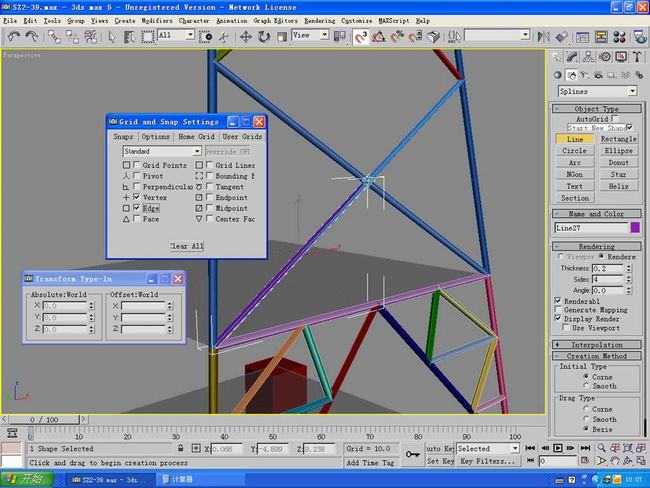The height and width of the screenshot is (488, 650).
Task: Enable the Endpoint snap checkbox
Action: (x=209, y=197)
